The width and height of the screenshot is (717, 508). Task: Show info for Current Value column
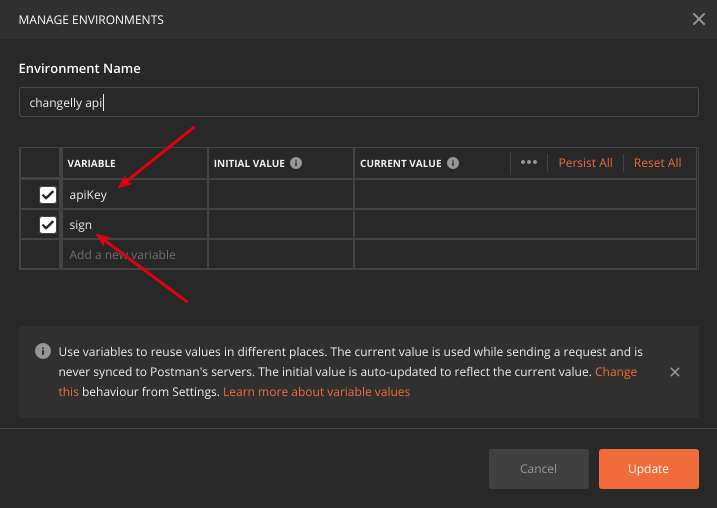(x=453, y=163)
